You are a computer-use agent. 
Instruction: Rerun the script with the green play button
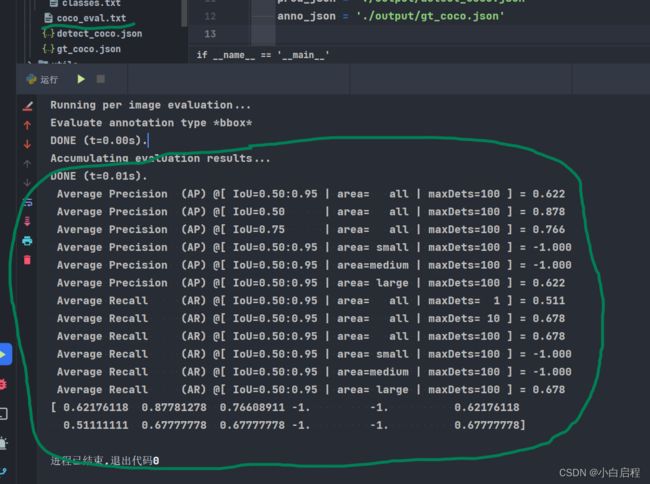click(81, 79)
